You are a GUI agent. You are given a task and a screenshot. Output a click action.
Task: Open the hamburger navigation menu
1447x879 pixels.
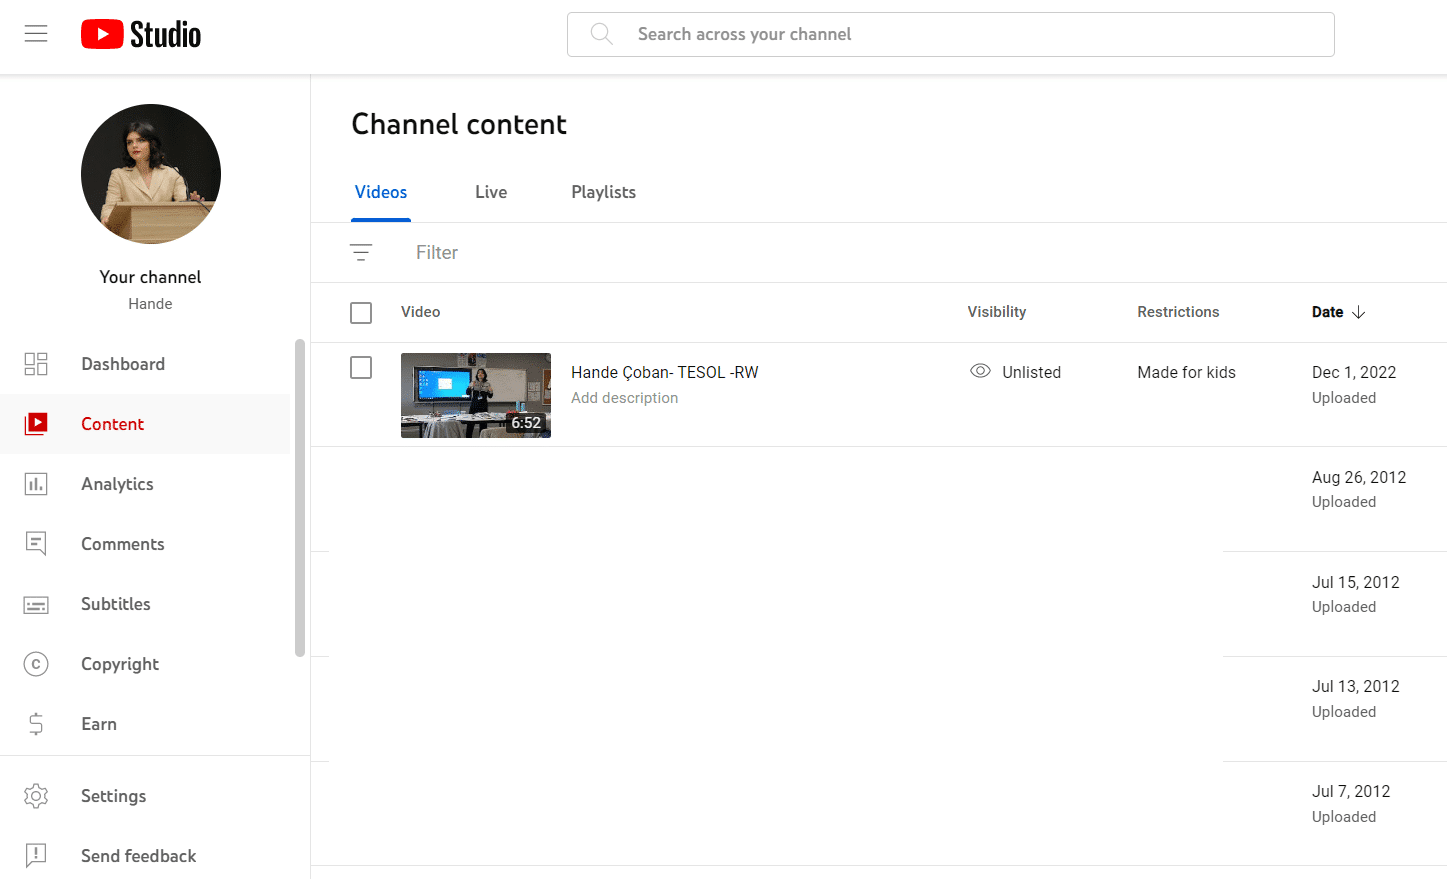[36, 34]
